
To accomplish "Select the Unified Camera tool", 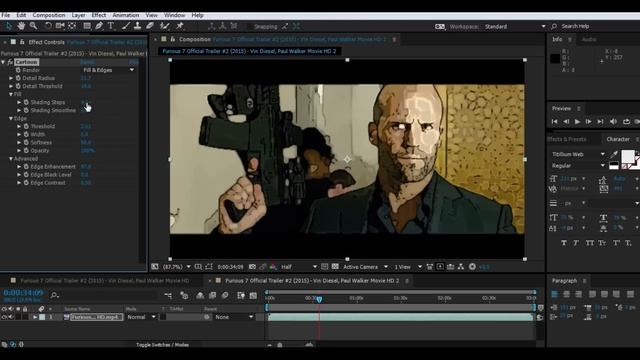I will tap(60, 26).
